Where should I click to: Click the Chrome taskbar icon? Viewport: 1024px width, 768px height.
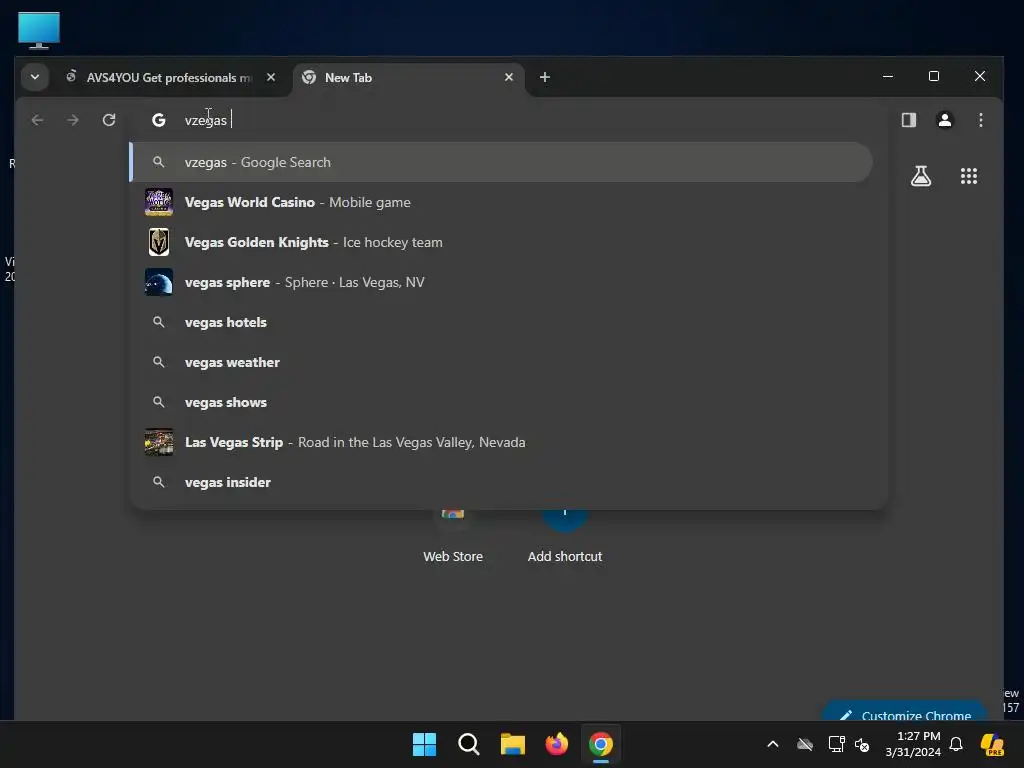point(601,744)
